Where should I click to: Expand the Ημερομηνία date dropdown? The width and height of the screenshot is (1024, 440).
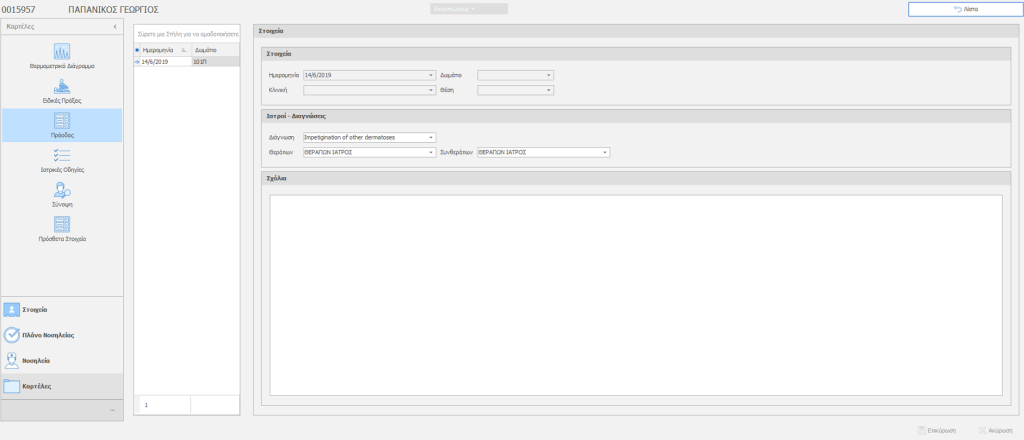pos(431,75)
